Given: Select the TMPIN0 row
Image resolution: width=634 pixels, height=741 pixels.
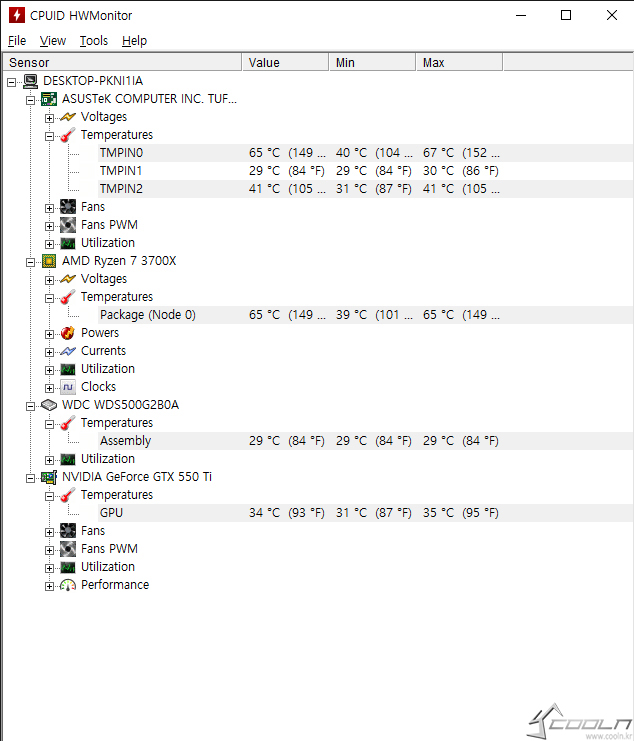Looking at the screenshot, I should 366,153.
